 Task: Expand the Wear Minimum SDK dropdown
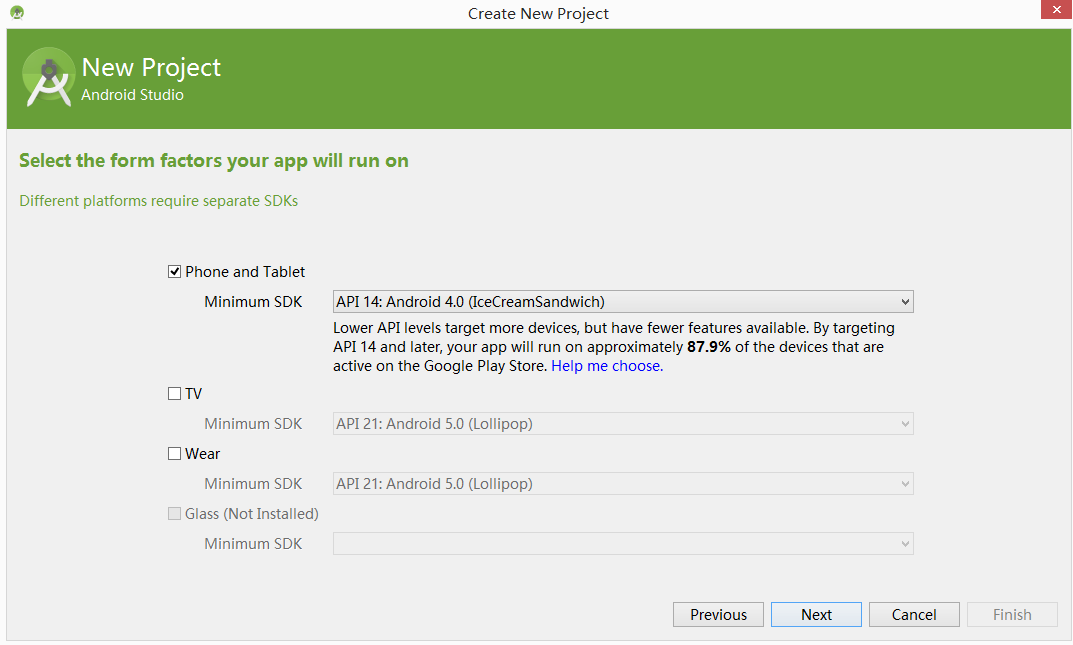[x=622, y=484]
